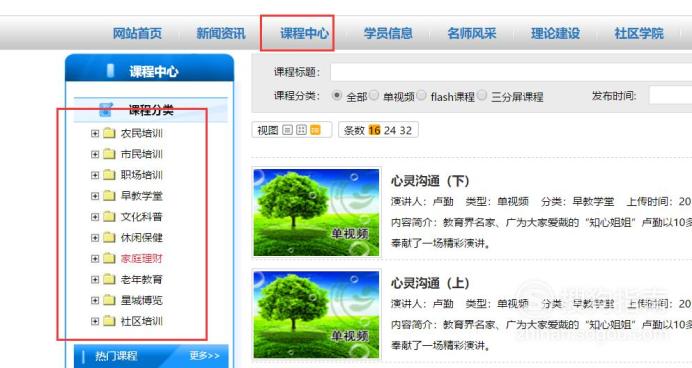Click the 星城博览 folder icon

click(x=109, y=300)
